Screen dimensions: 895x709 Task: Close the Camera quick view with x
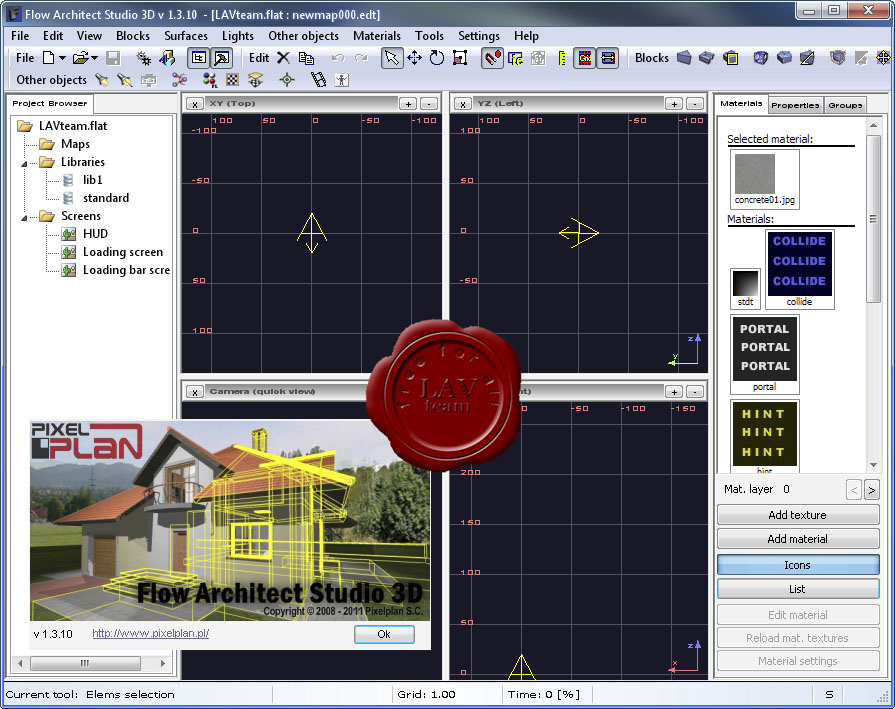click(195, 392)
